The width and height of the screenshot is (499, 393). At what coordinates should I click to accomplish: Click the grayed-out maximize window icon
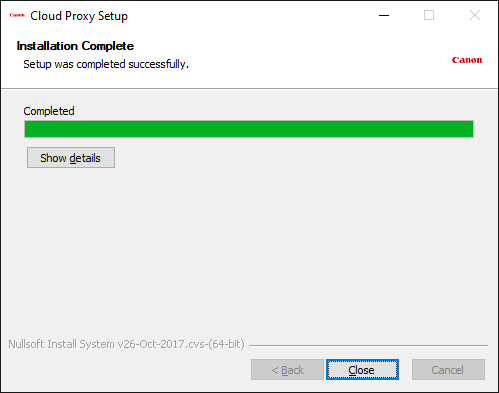click(x=429, y=15)
